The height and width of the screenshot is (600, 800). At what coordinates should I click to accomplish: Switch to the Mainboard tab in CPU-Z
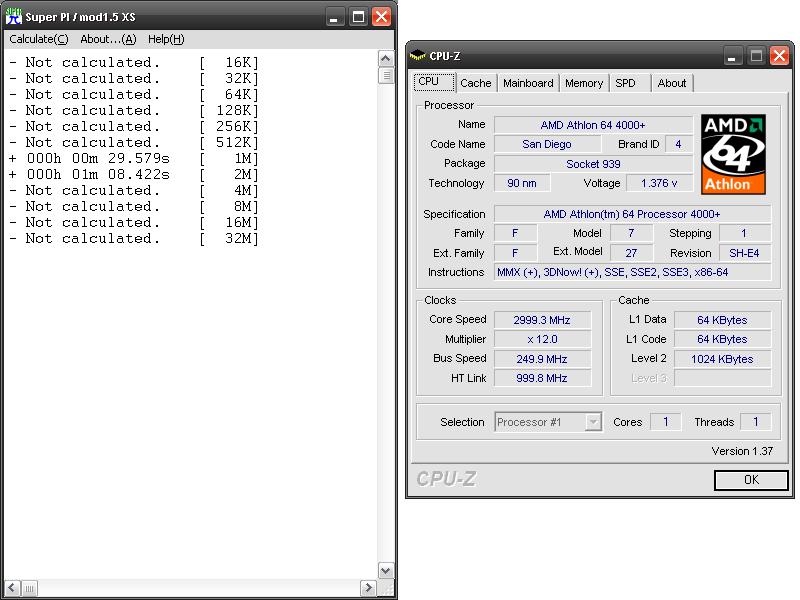[x=528, y=83]
